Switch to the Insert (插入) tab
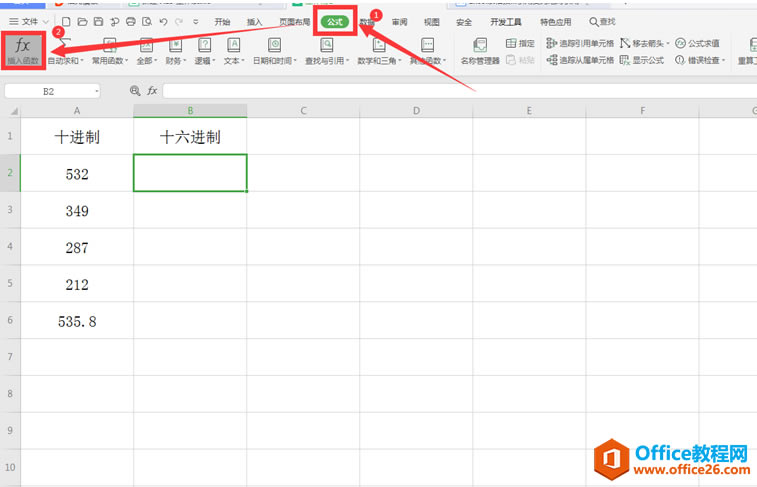The height and width of the screenshot is (487, 757). click(254, 22)
